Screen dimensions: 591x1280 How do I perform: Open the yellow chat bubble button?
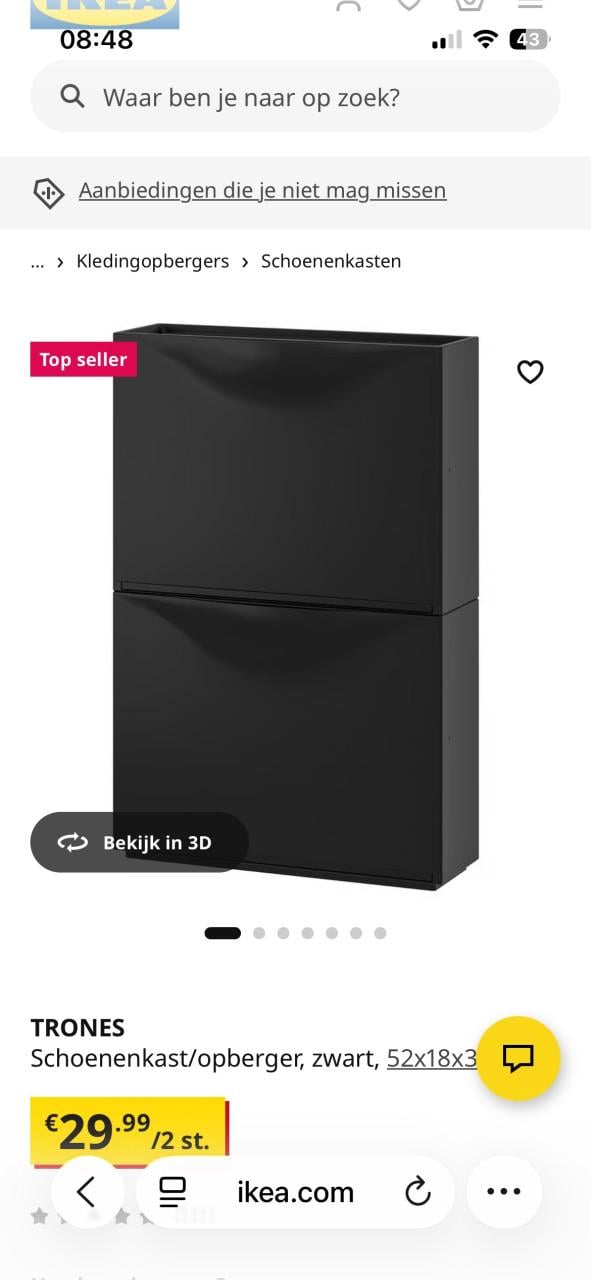518,1058
